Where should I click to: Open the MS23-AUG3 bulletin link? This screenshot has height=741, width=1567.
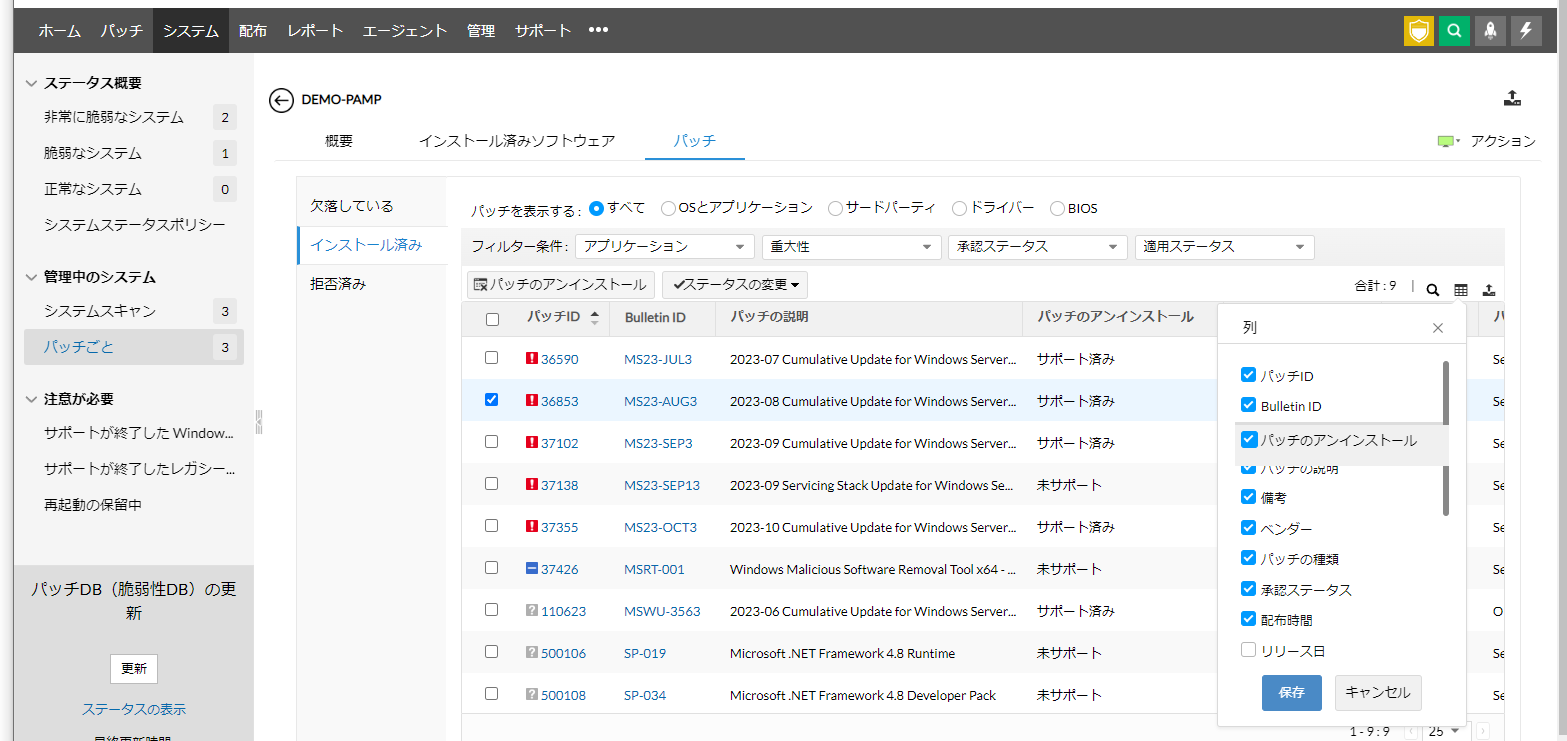(x=660, y=401)
